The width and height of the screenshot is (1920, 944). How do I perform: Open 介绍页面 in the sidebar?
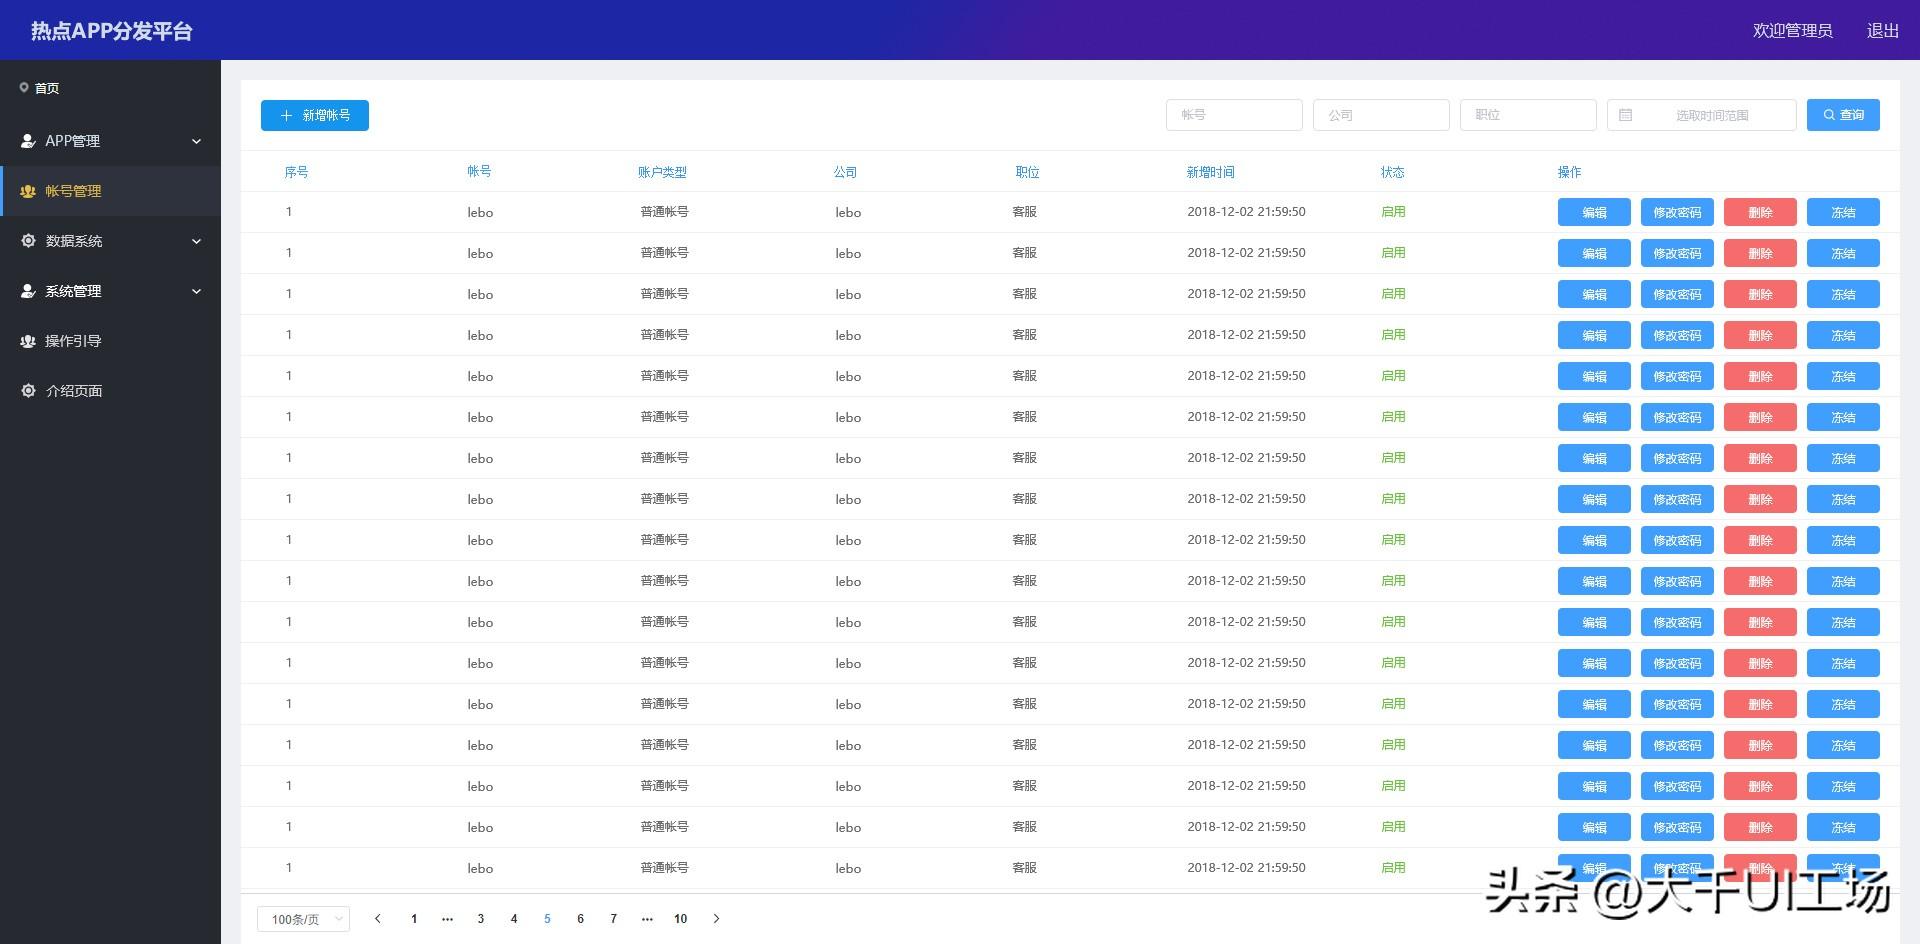(110, 391)
